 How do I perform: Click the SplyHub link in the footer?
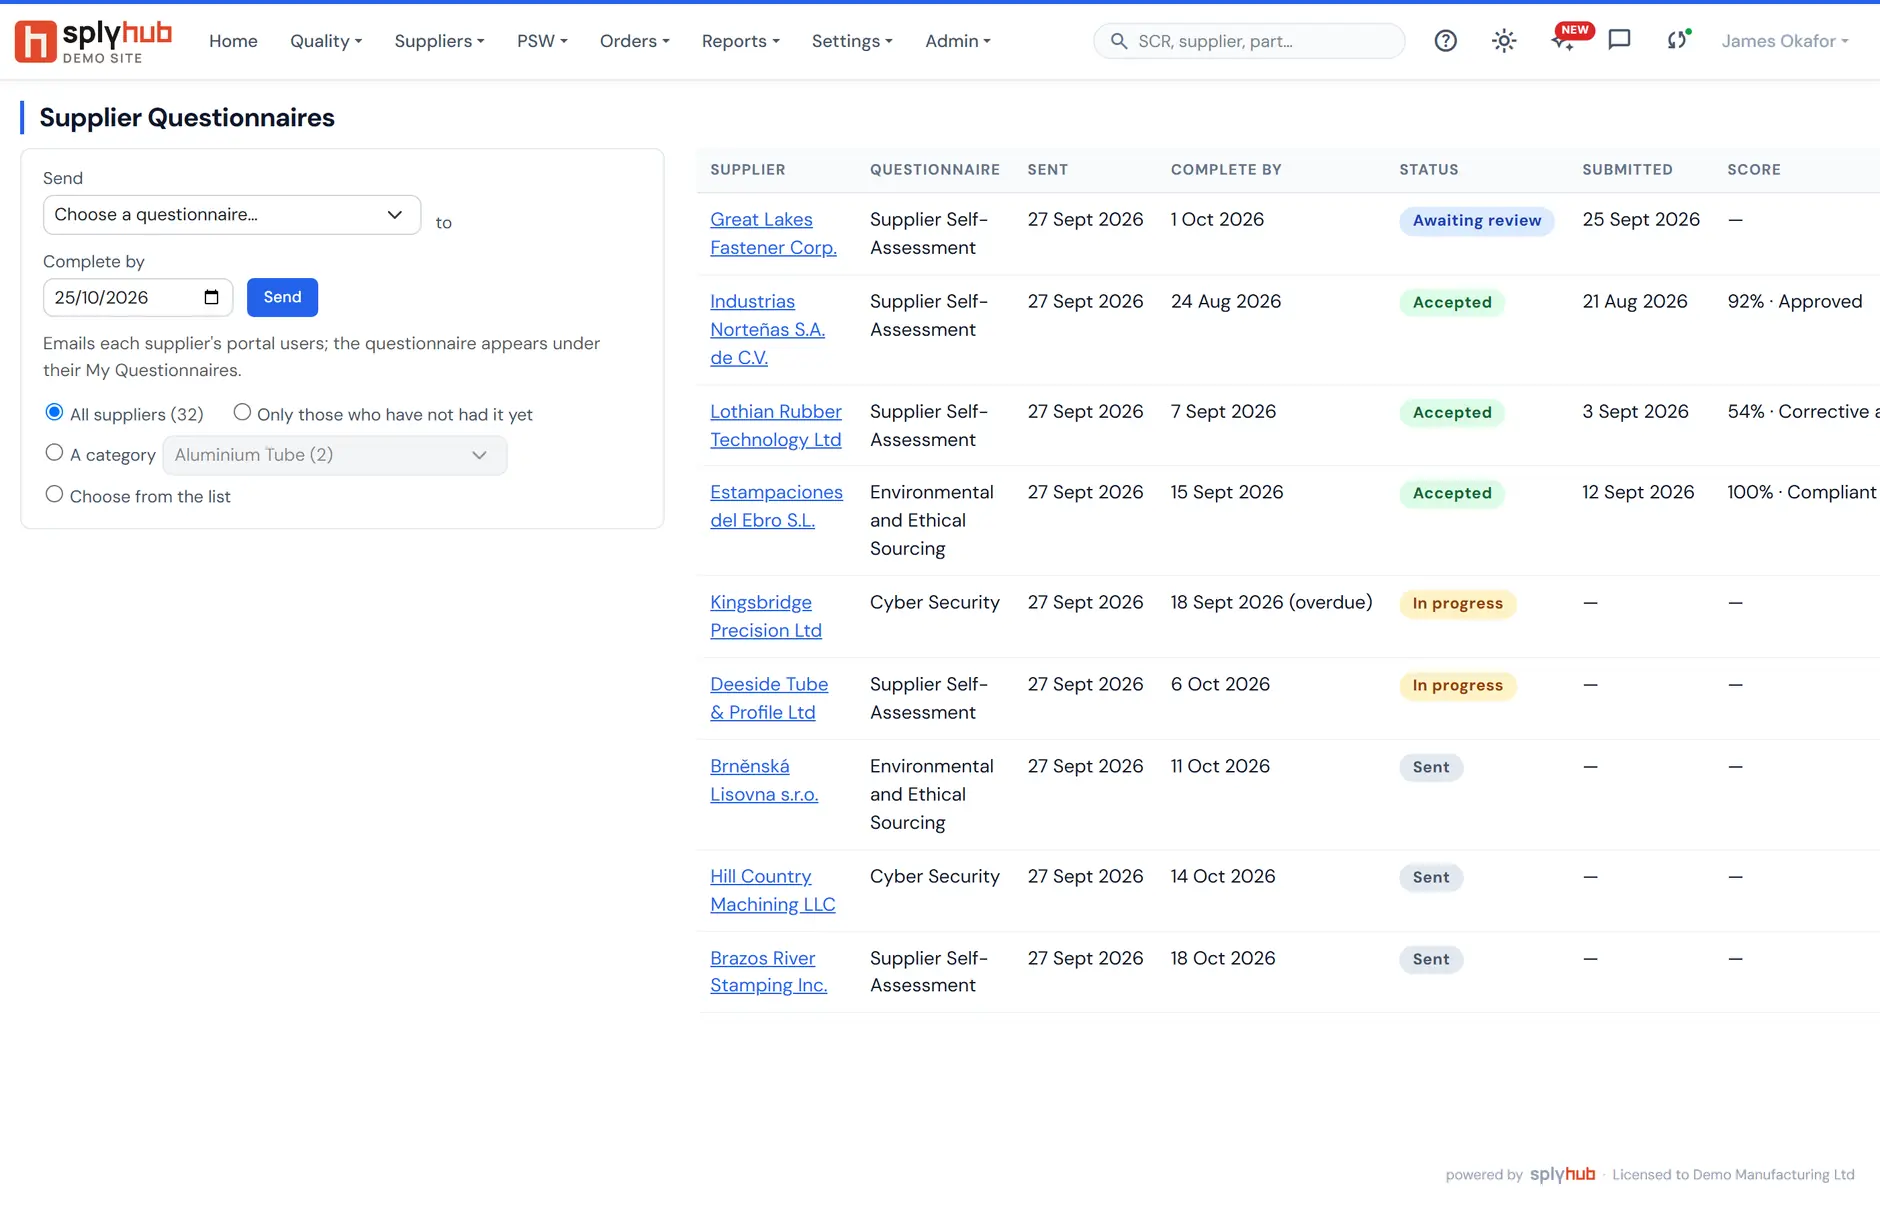pos(1561,1174)
